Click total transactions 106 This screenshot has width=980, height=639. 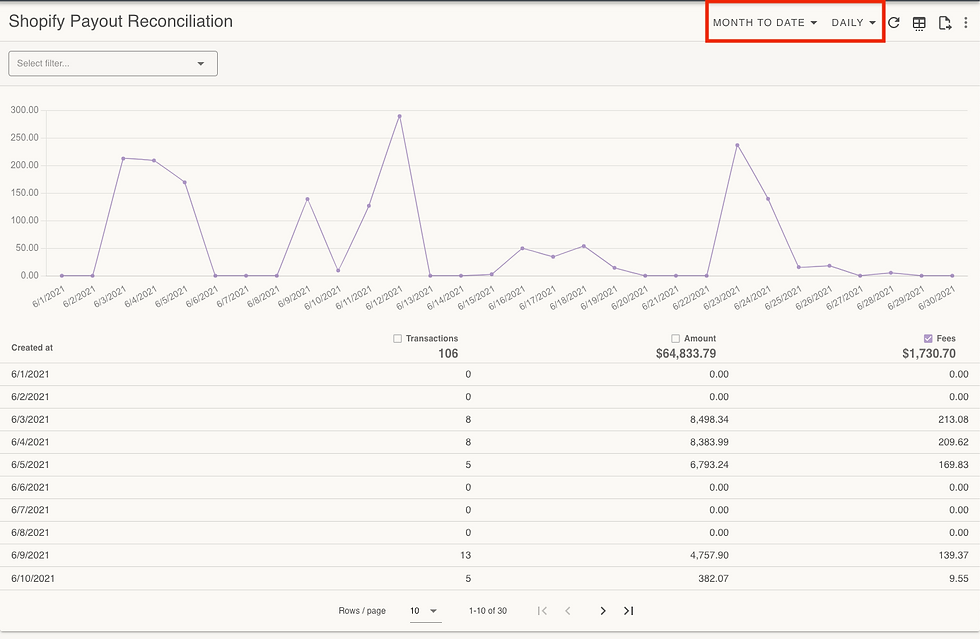pyautogui.click(x=448, y=354)
